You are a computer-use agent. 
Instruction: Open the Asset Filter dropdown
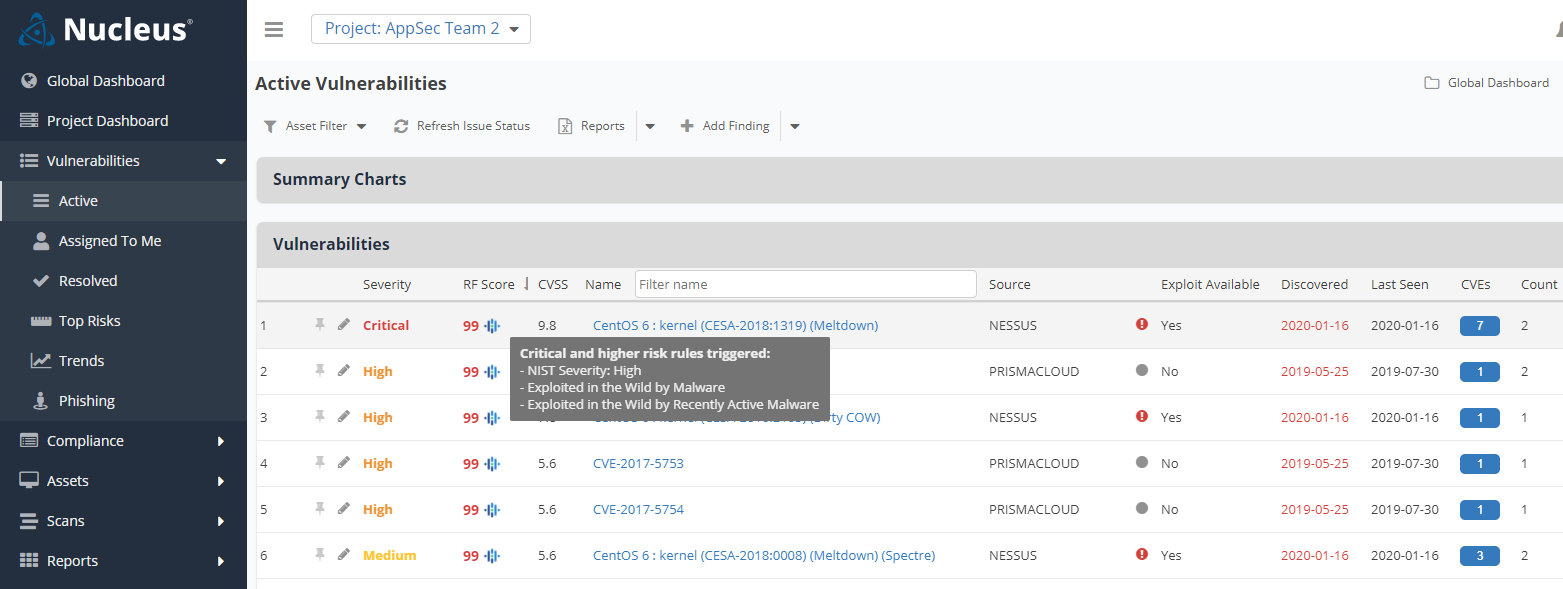[x=315, y=126]
